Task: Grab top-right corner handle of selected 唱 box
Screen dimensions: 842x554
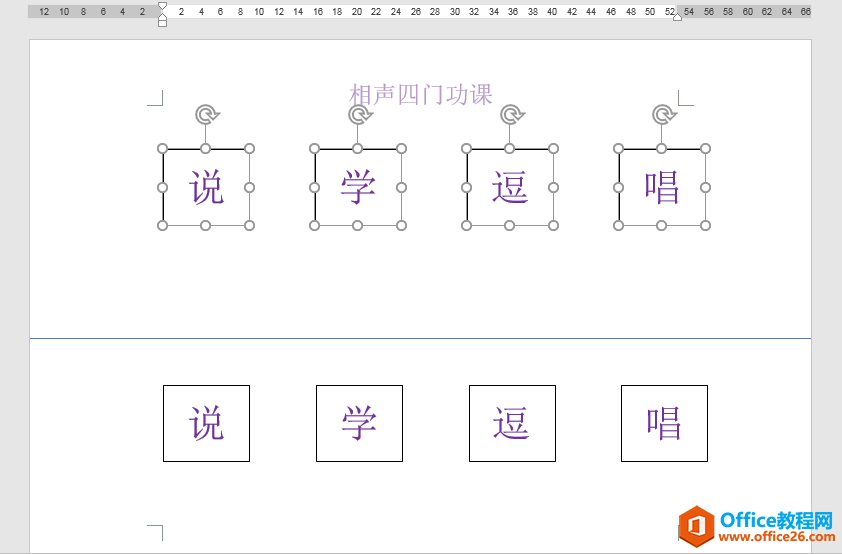Action: pos(706,149)
